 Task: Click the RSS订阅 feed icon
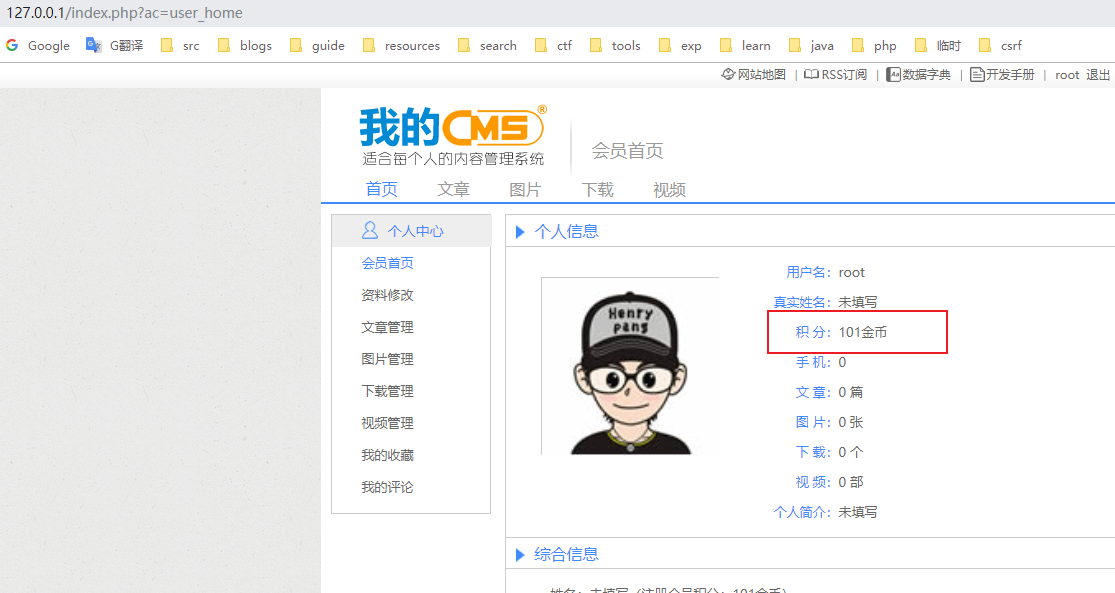(812, 75)
